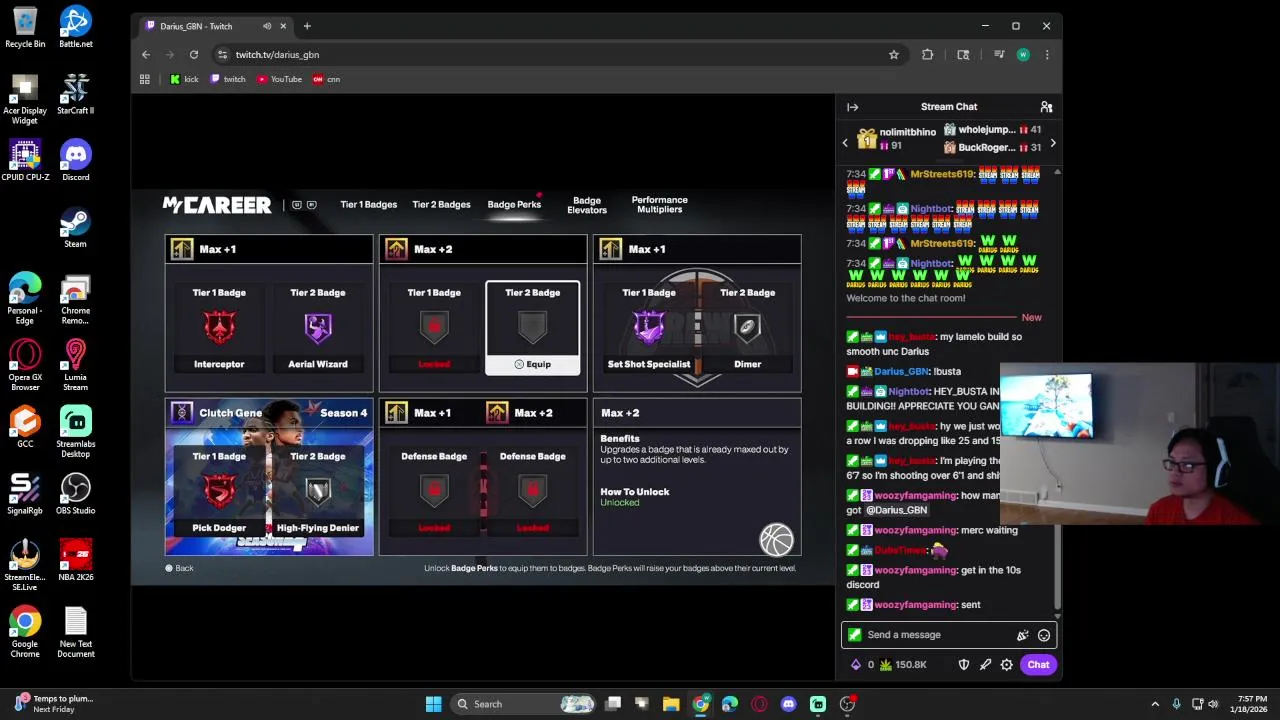
Task: Open the Badge Elevators tab
Action: tap(587, 205)
